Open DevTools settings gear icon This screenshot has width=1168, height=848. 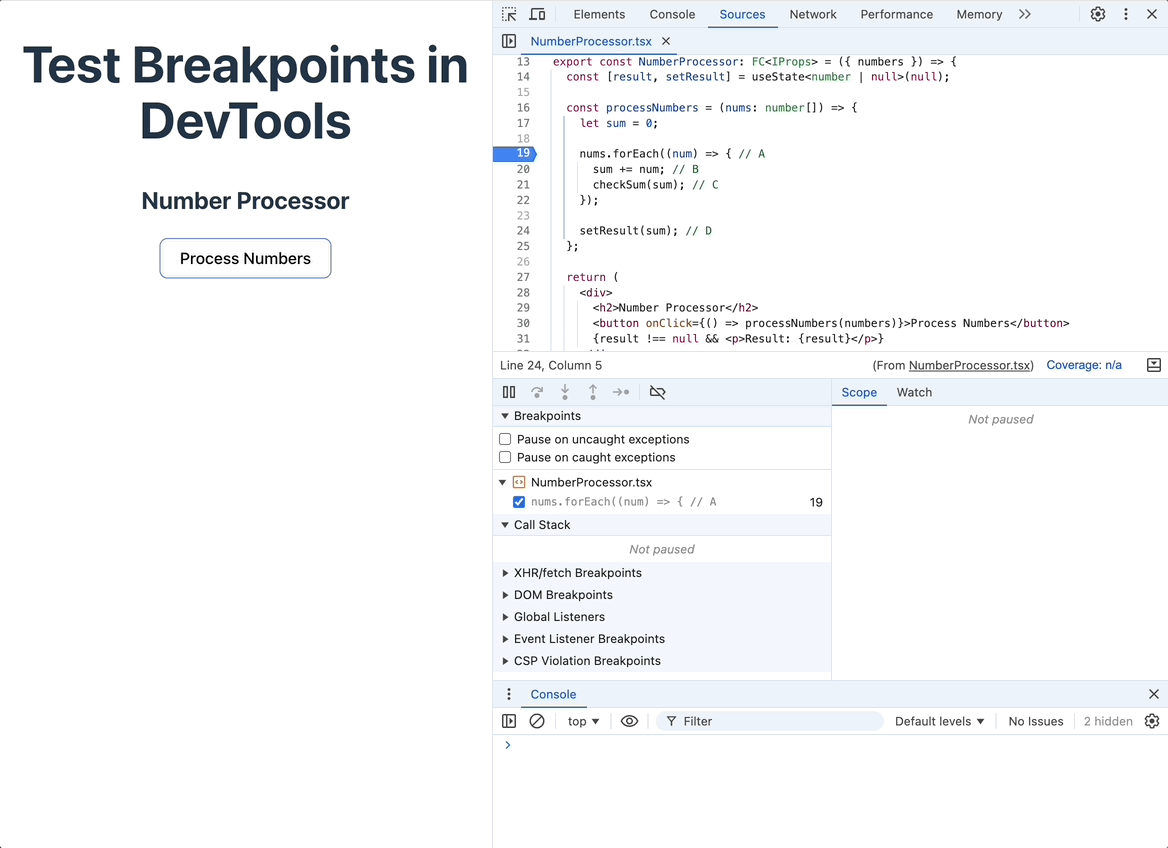point(1098,14)
